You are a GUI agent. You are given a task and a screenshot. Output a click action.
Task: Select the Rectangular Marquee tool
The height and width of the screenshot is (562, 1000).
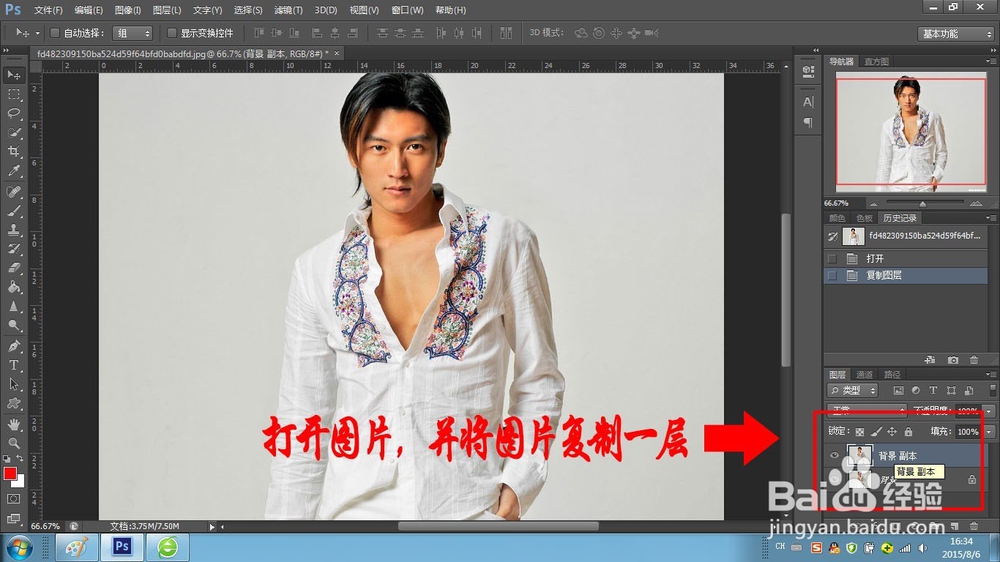pos(13,94)
